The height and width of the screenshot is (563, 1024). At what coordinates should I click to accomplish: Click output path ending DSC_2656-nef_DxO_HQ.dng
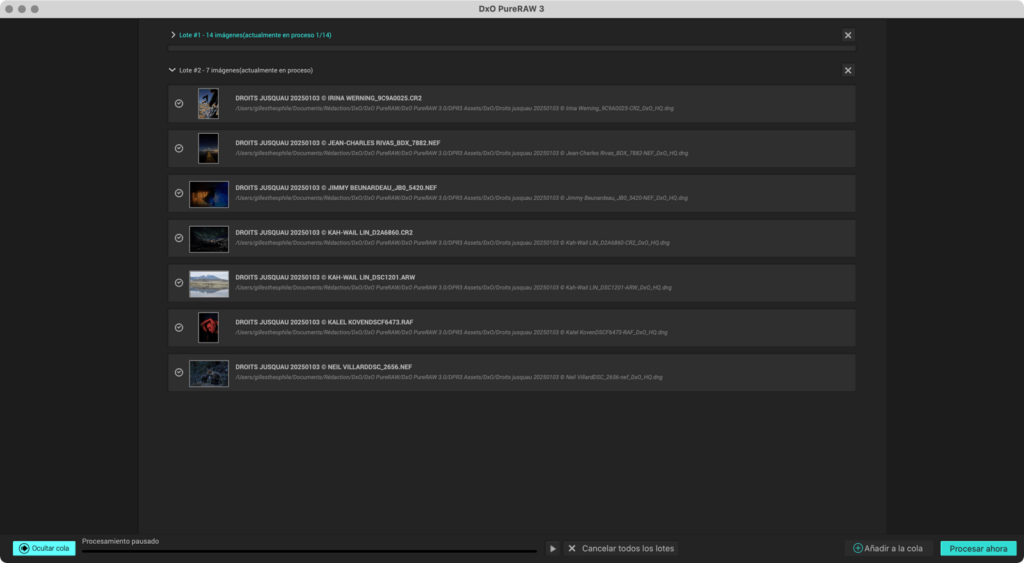tap(449, 378)
